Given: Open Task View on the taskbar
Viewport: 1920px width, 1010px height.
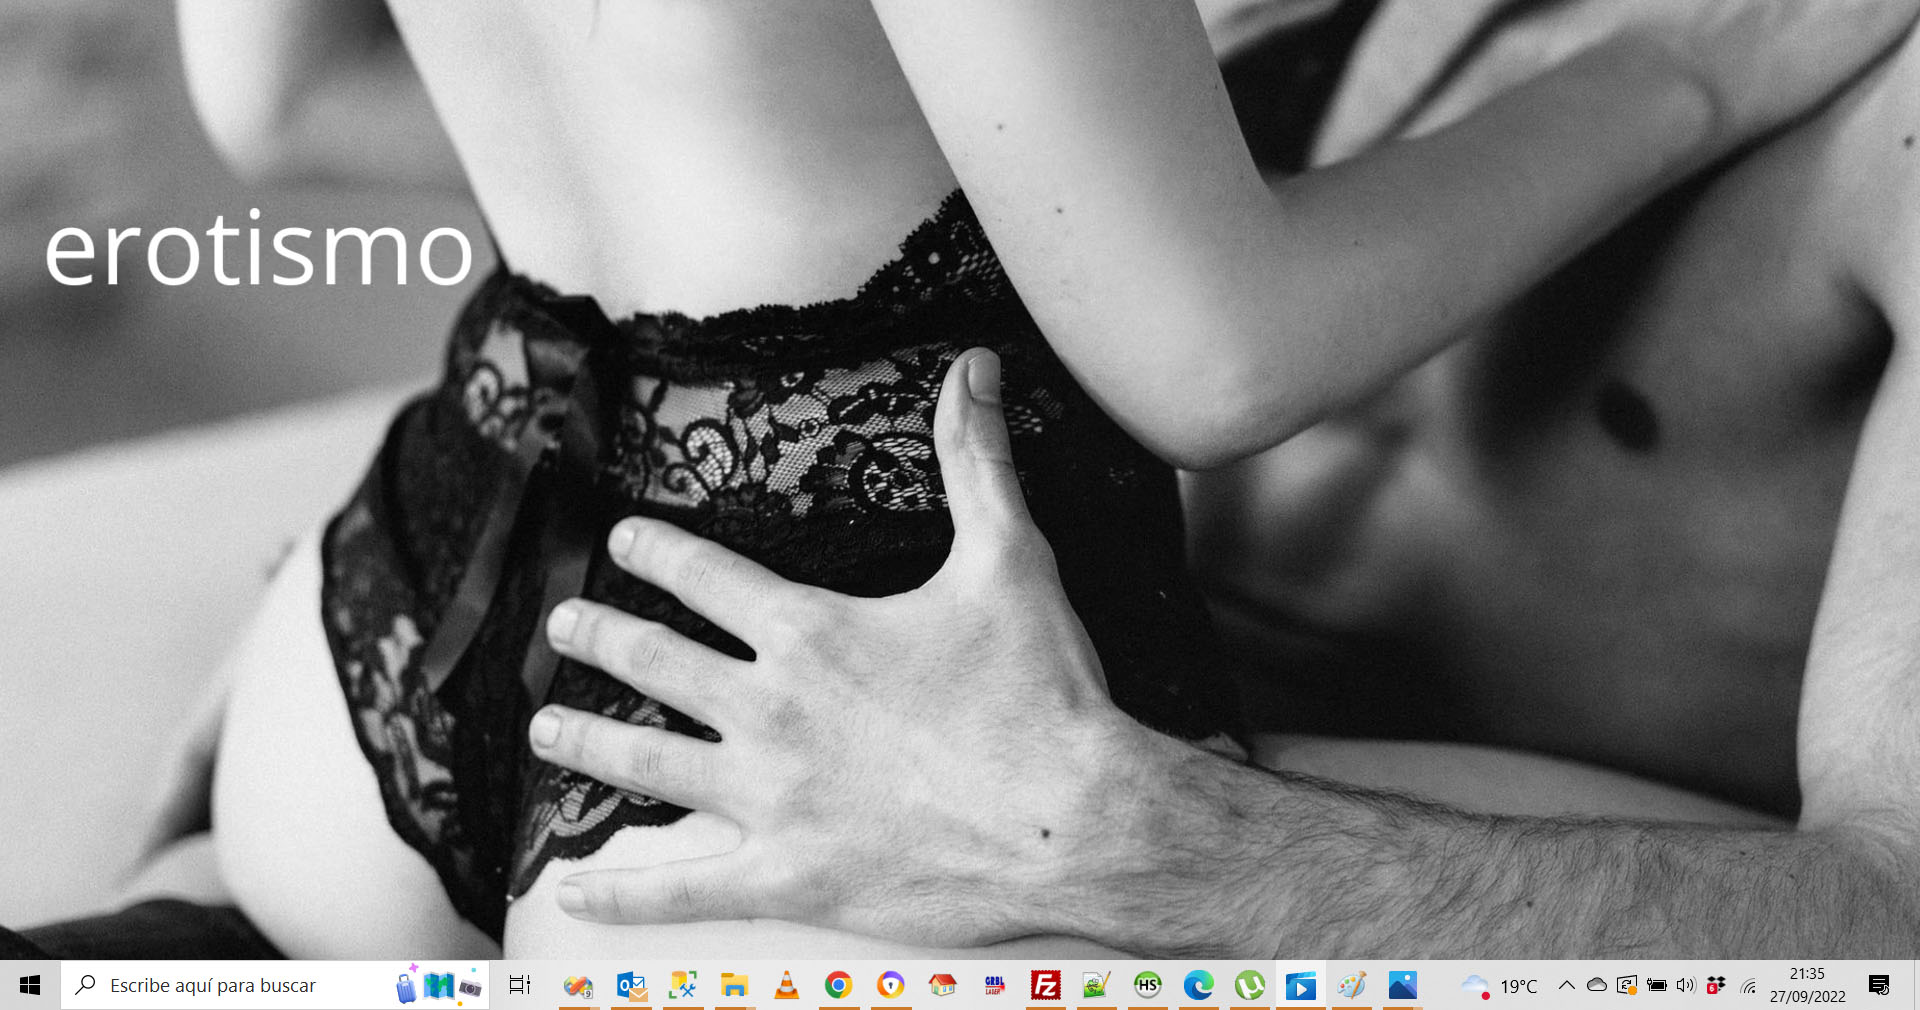Looking at the screenshot, I should (519, 985).
